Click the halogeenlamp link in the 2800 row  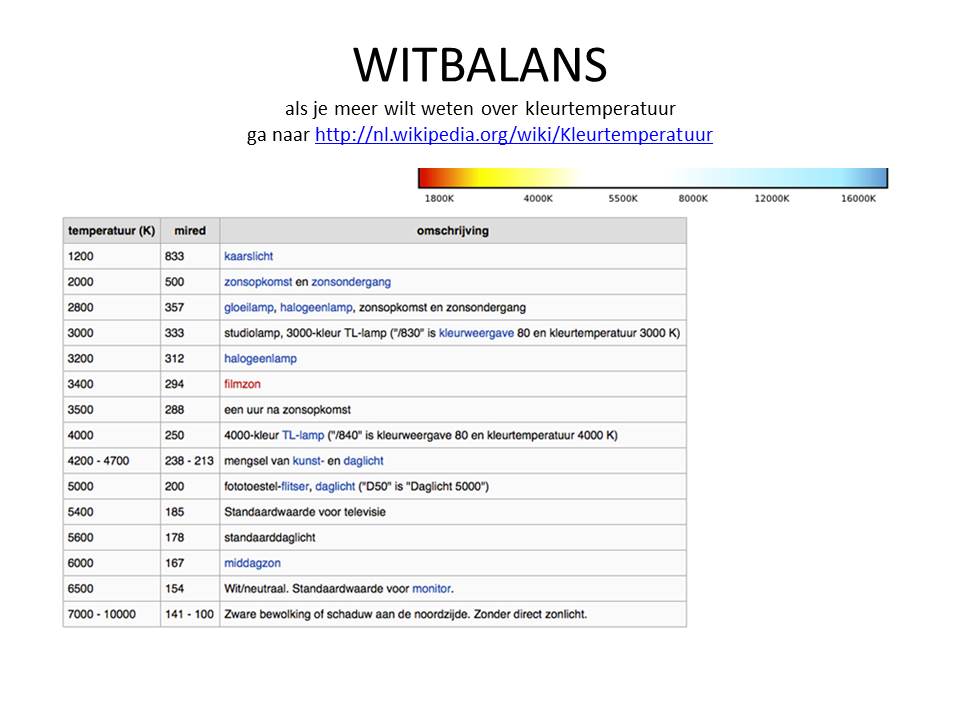tap(316, 307)
